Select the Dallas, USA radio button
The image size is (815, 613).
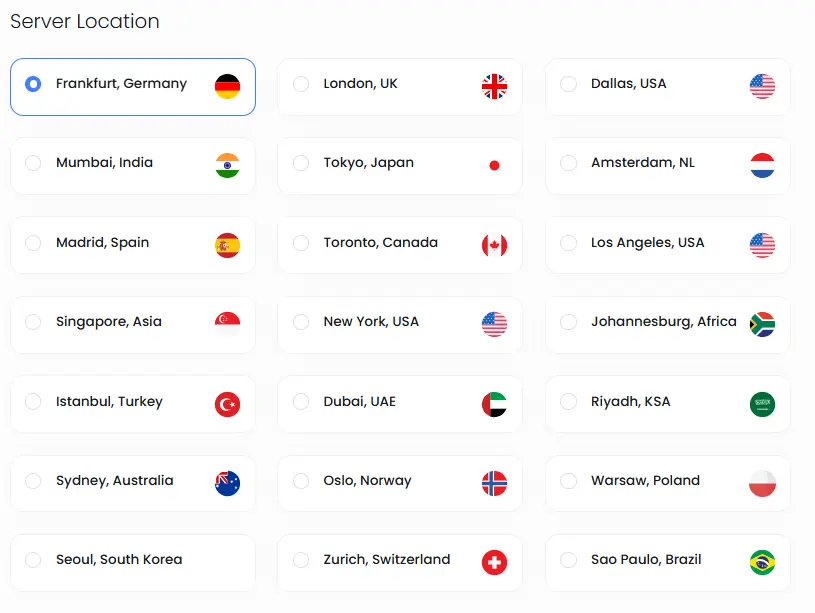(x=568, y=84)
